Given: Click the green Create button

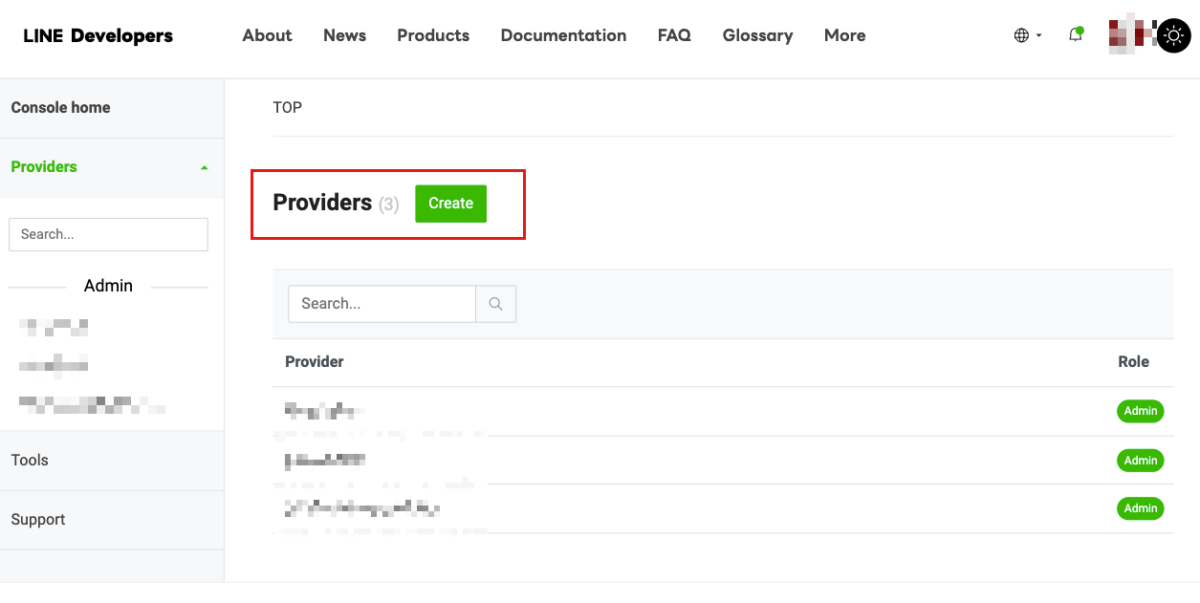Looking at the screenshot, I should pyautogui.click(x=451, y=203).
